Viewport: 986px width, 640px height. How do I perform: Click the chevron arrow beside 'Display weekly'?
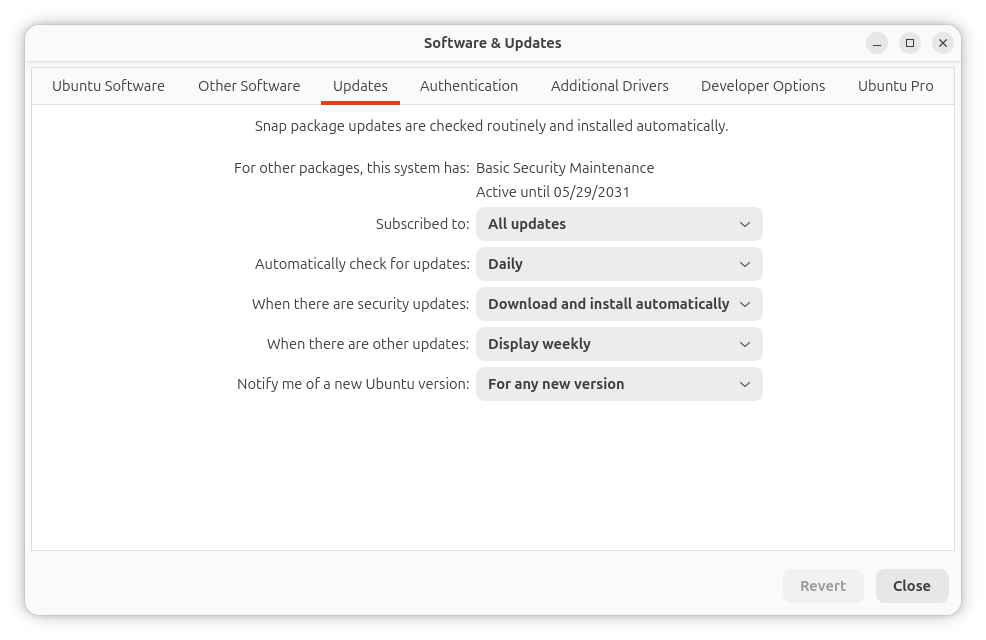point(745,345)
